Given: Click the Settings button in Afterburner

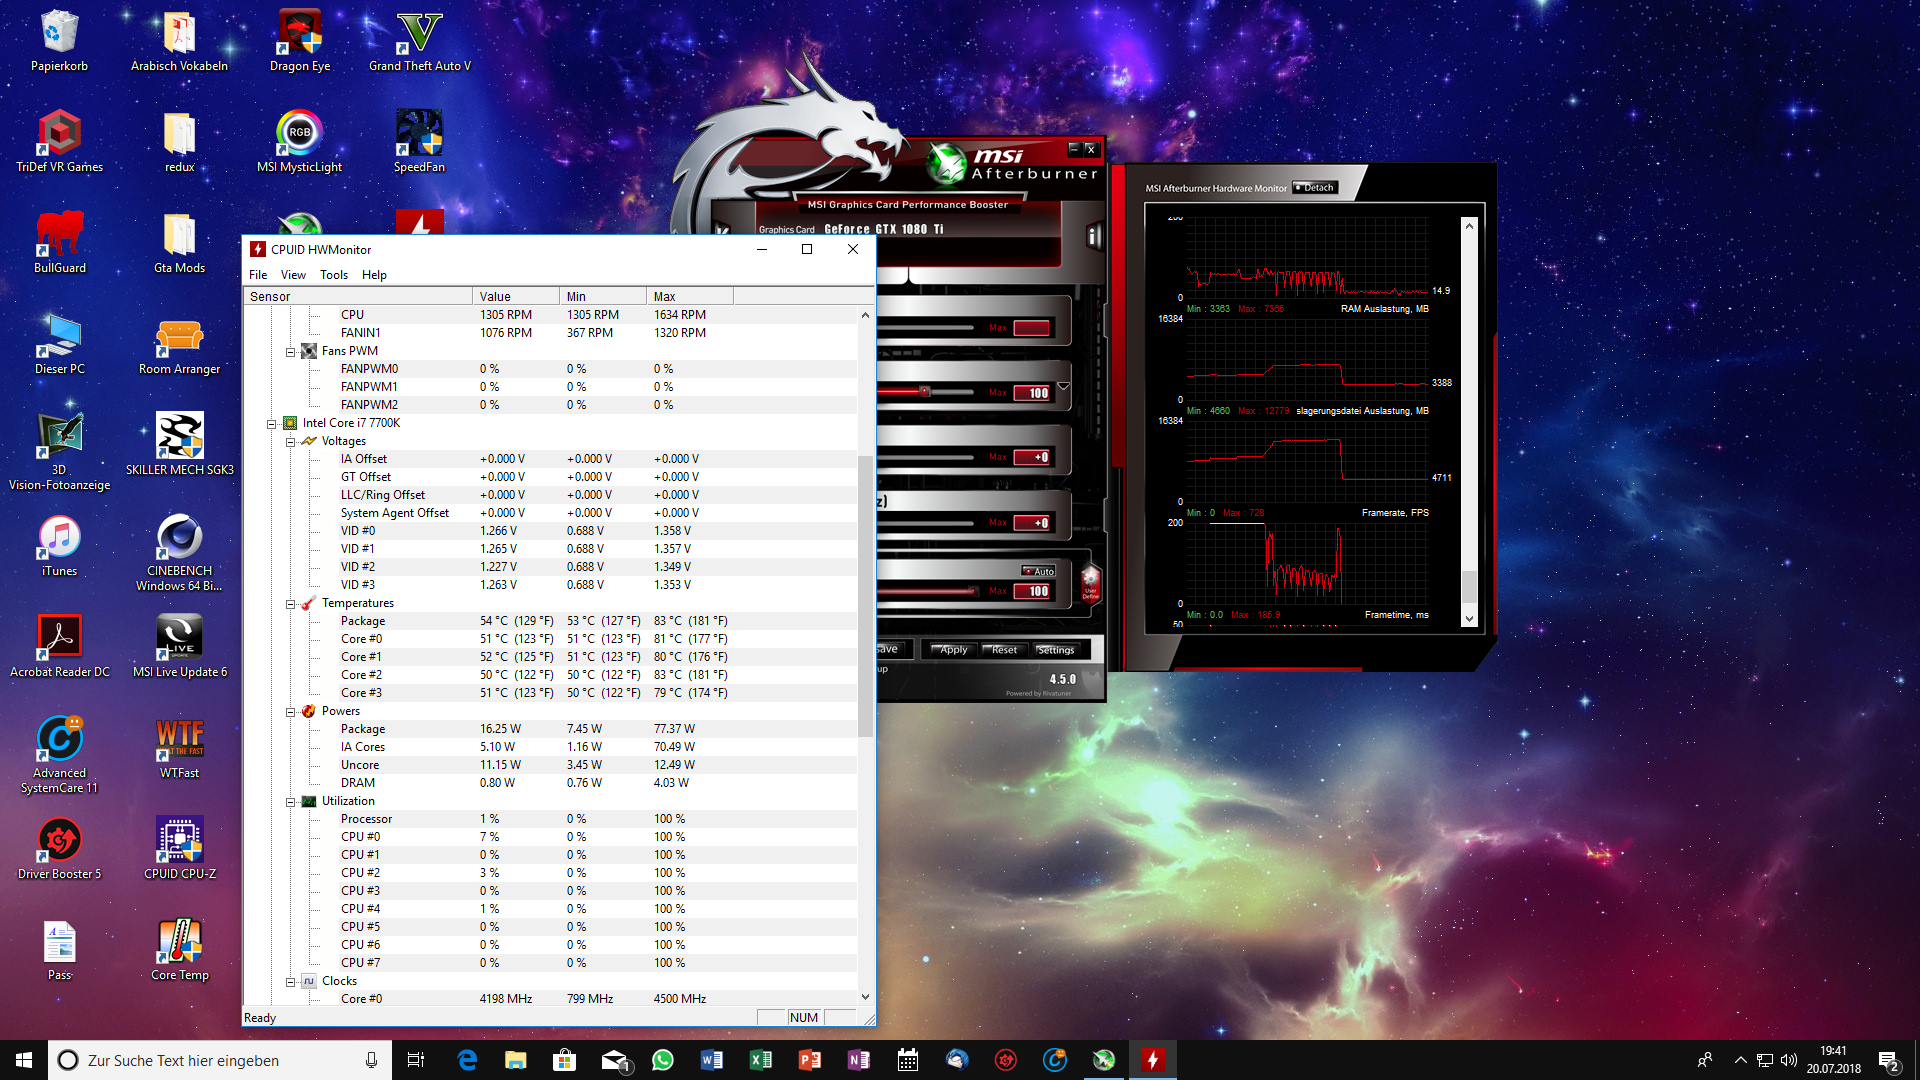Looking at the screenshot, I should coord(1055,650).
